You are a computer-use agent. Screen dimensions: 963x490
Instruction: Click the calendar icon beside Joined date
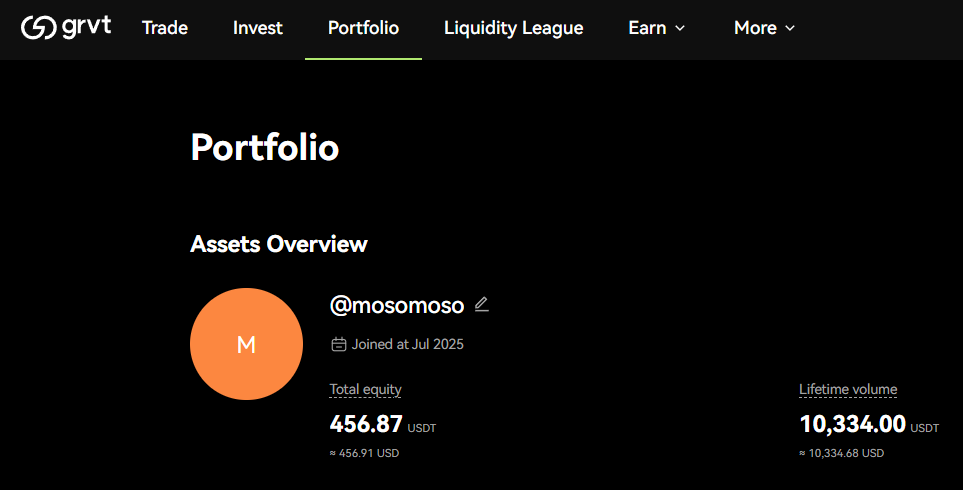[x=338, y=344]
